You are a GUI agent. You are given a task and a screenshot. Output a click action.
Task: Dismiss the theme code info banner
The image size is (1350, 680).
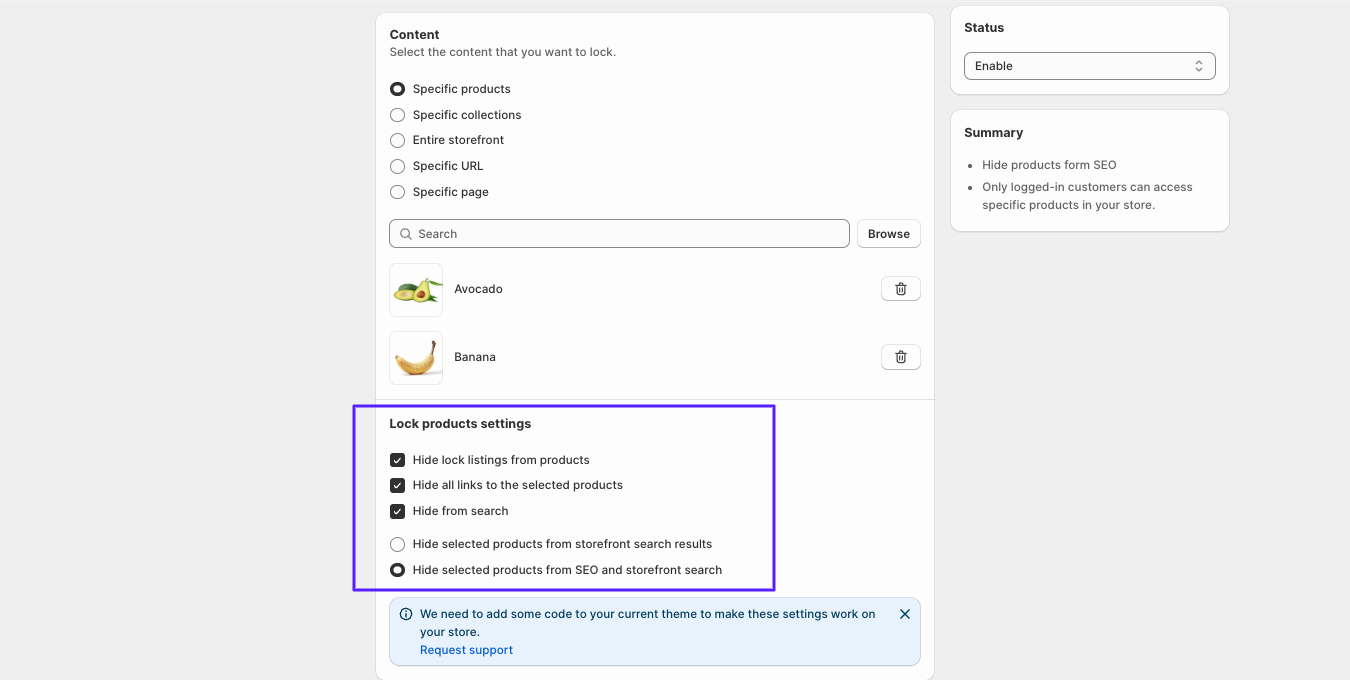coord(904,614)
